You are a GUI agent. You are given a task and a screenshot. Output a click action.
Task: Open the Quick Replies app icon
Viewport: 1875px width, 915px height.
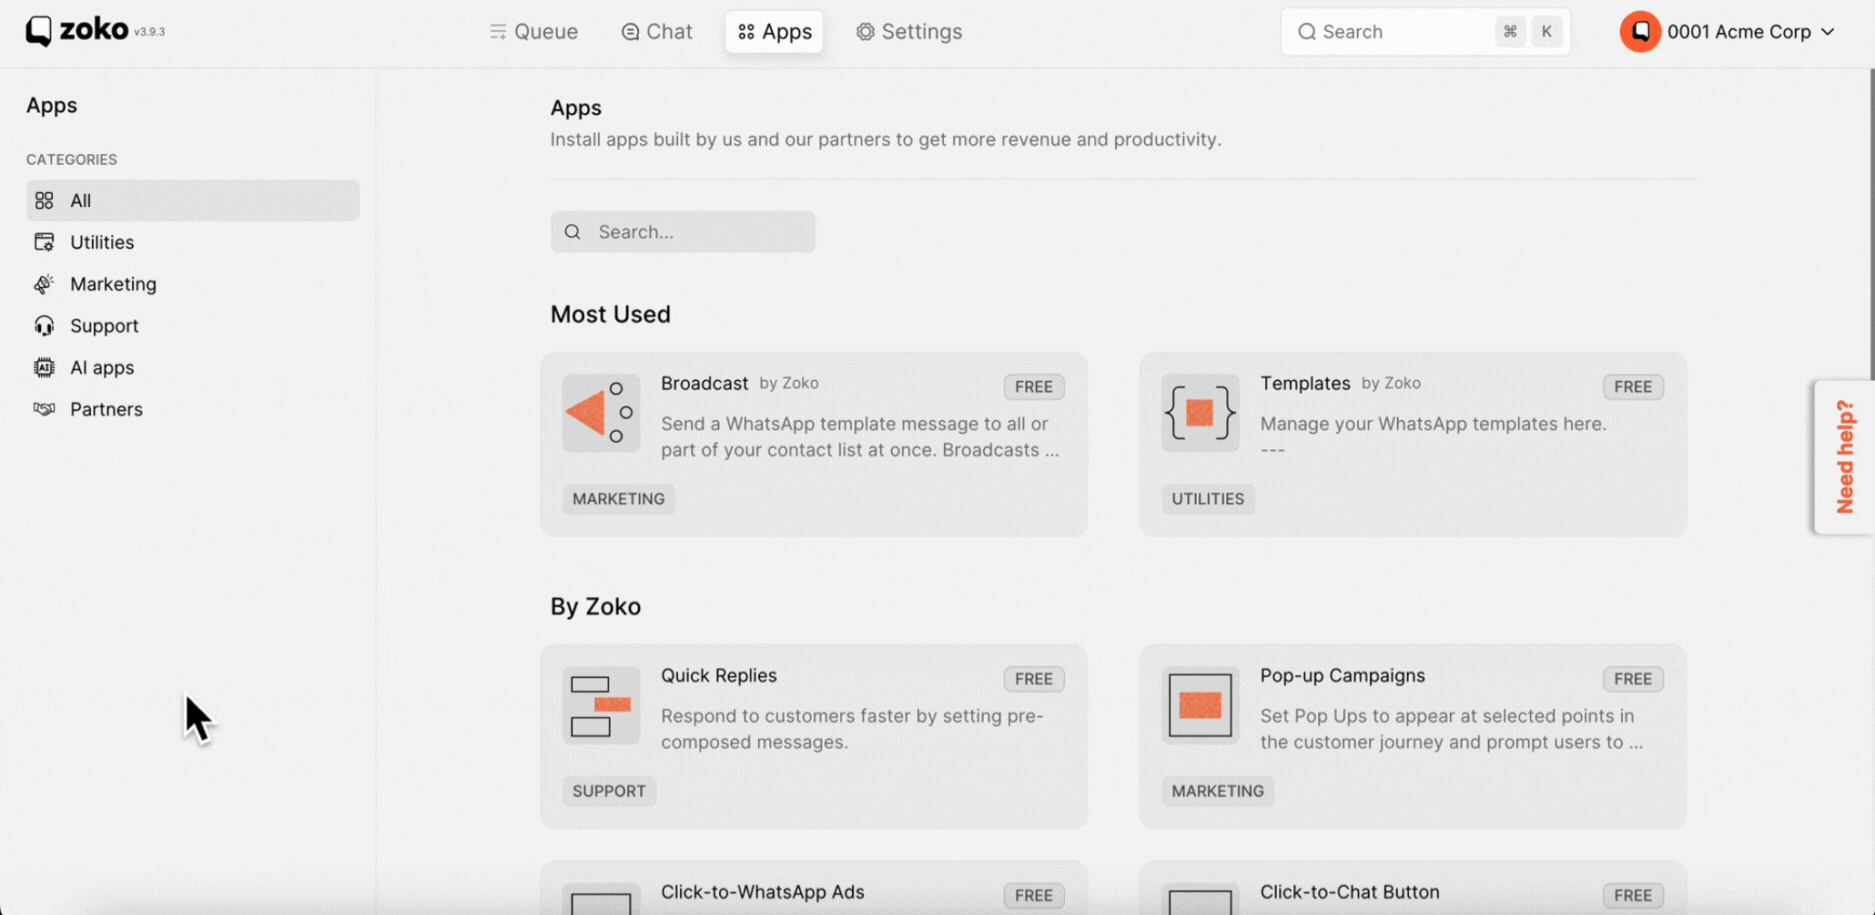tap(601, 705)
